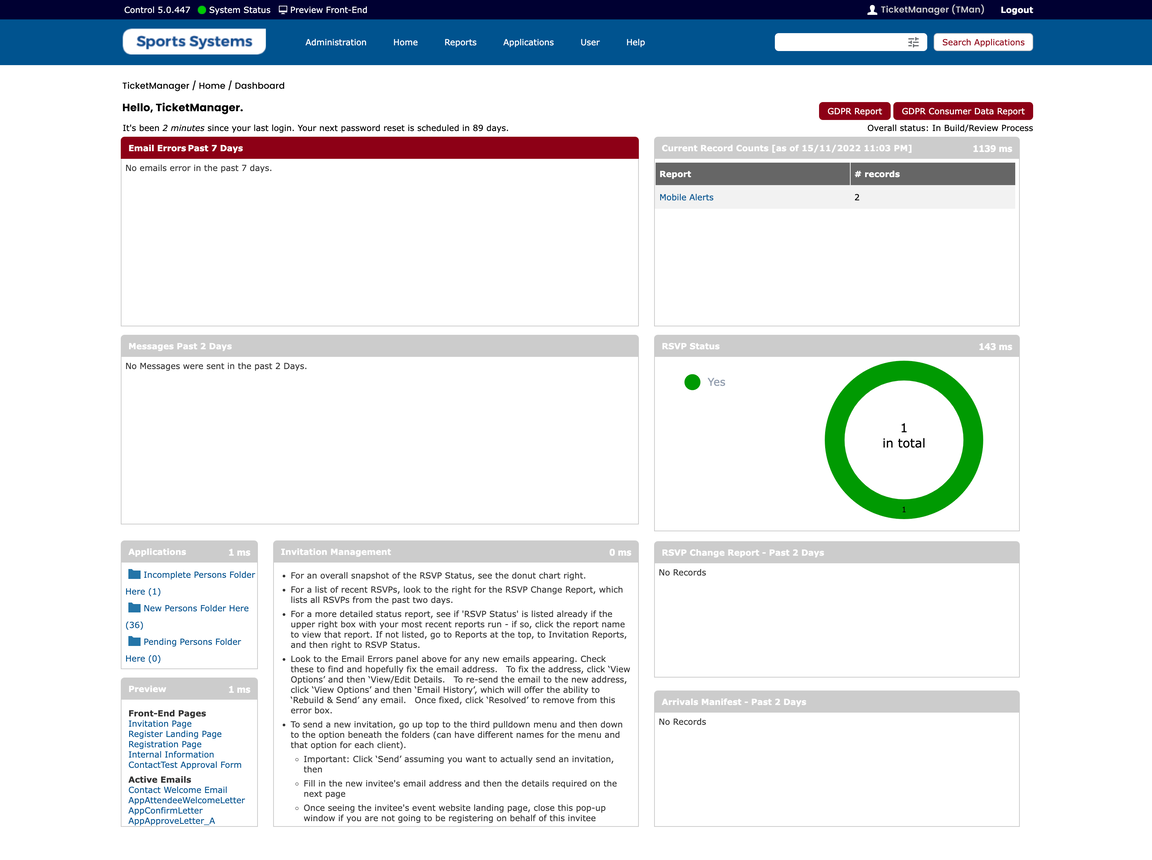Select the green RSVP donut segment
This screenshot has width=1152, height=860.
point(903,369)
